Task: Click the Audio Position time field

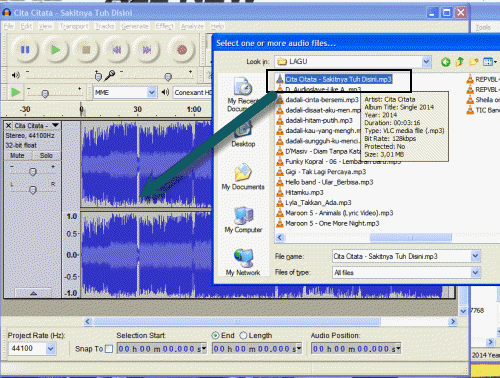Action: [356, 349]
